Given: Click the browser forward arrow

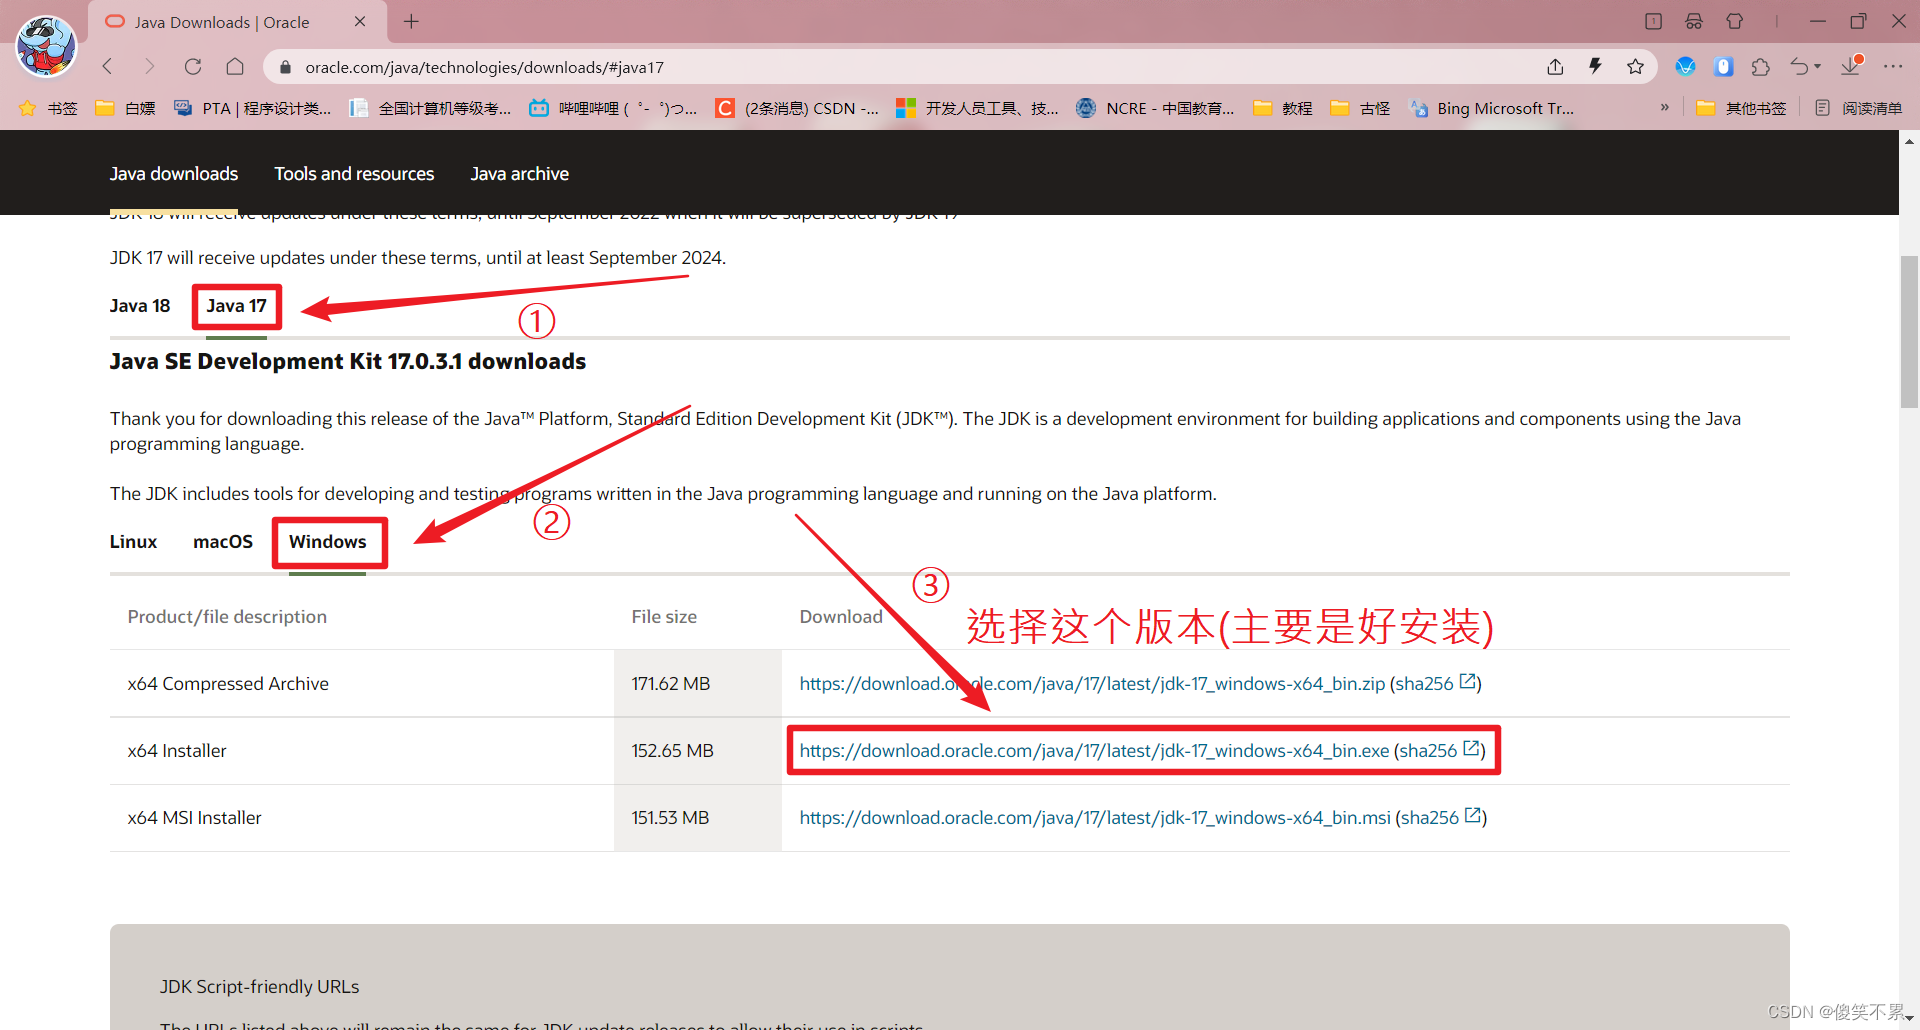Looking at the screenshot, I should (150, 67).
